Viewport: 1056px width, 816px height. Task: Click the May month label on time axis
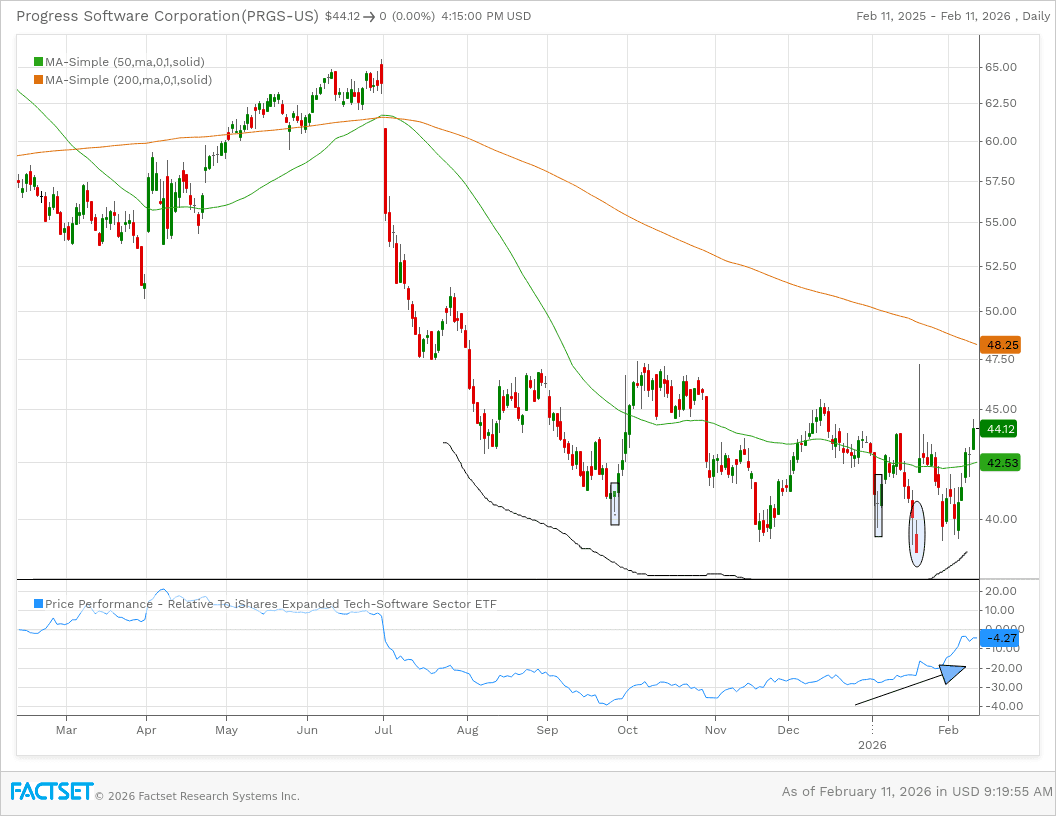point(226,730)
